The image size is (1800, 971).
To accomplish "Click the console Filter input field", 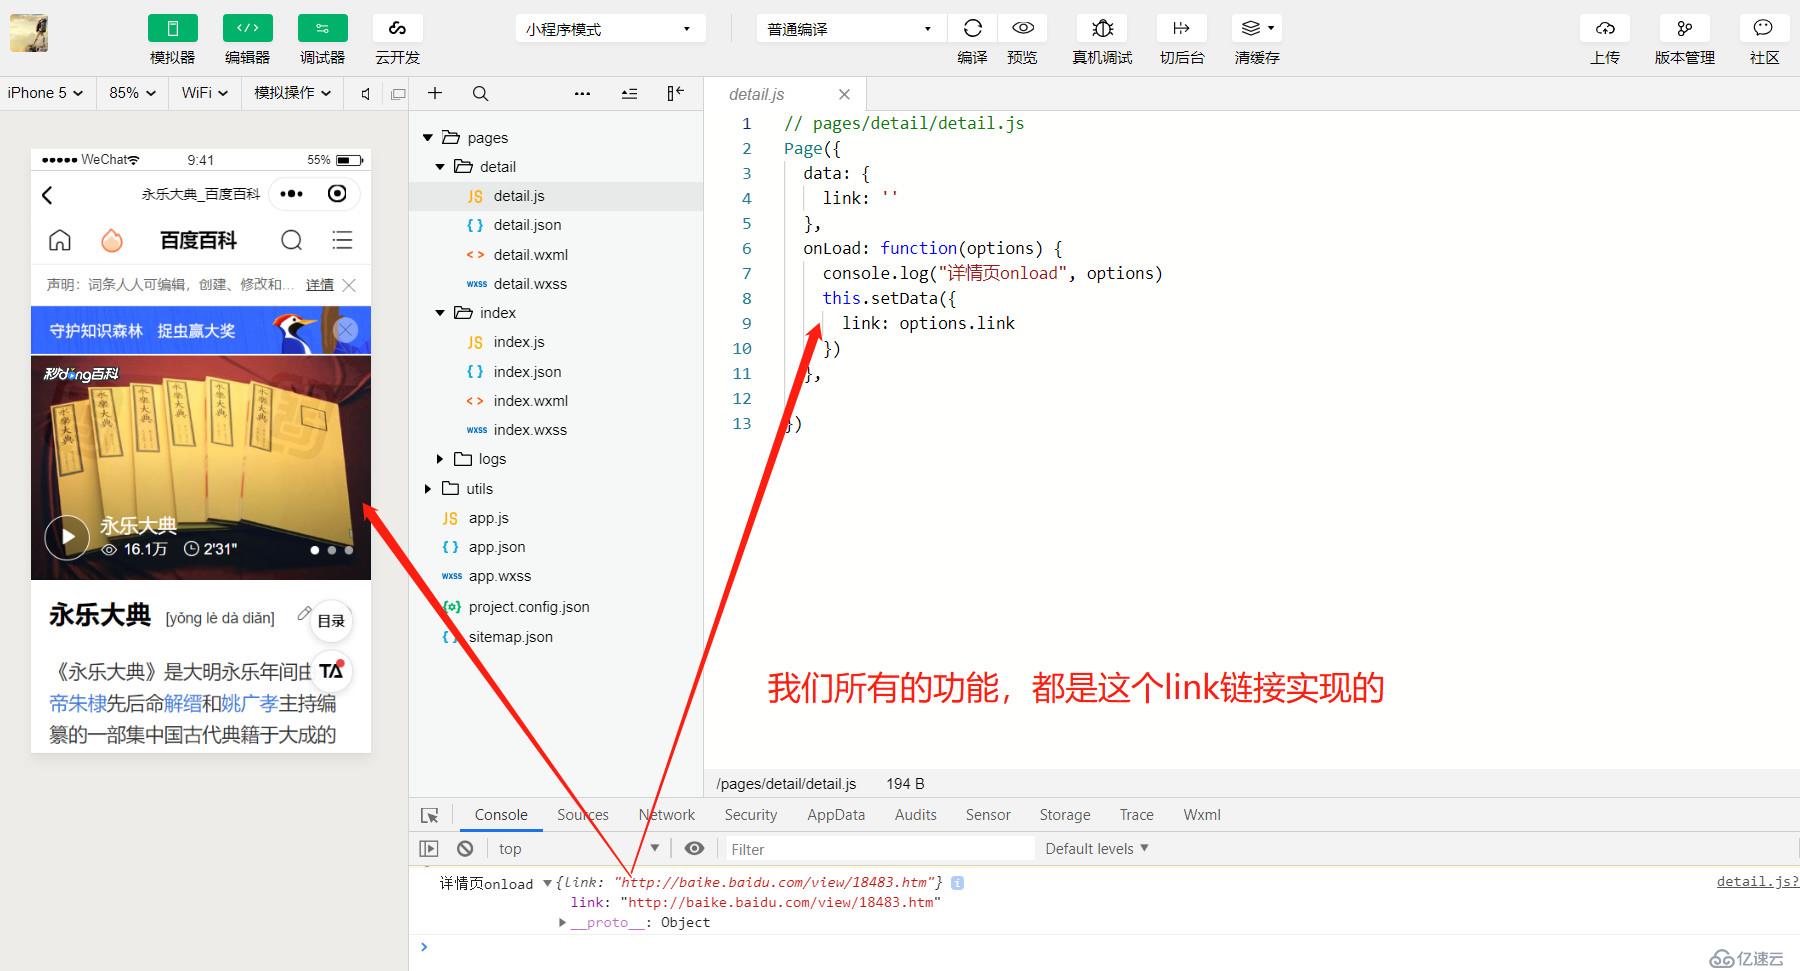I will pos(880,849).
